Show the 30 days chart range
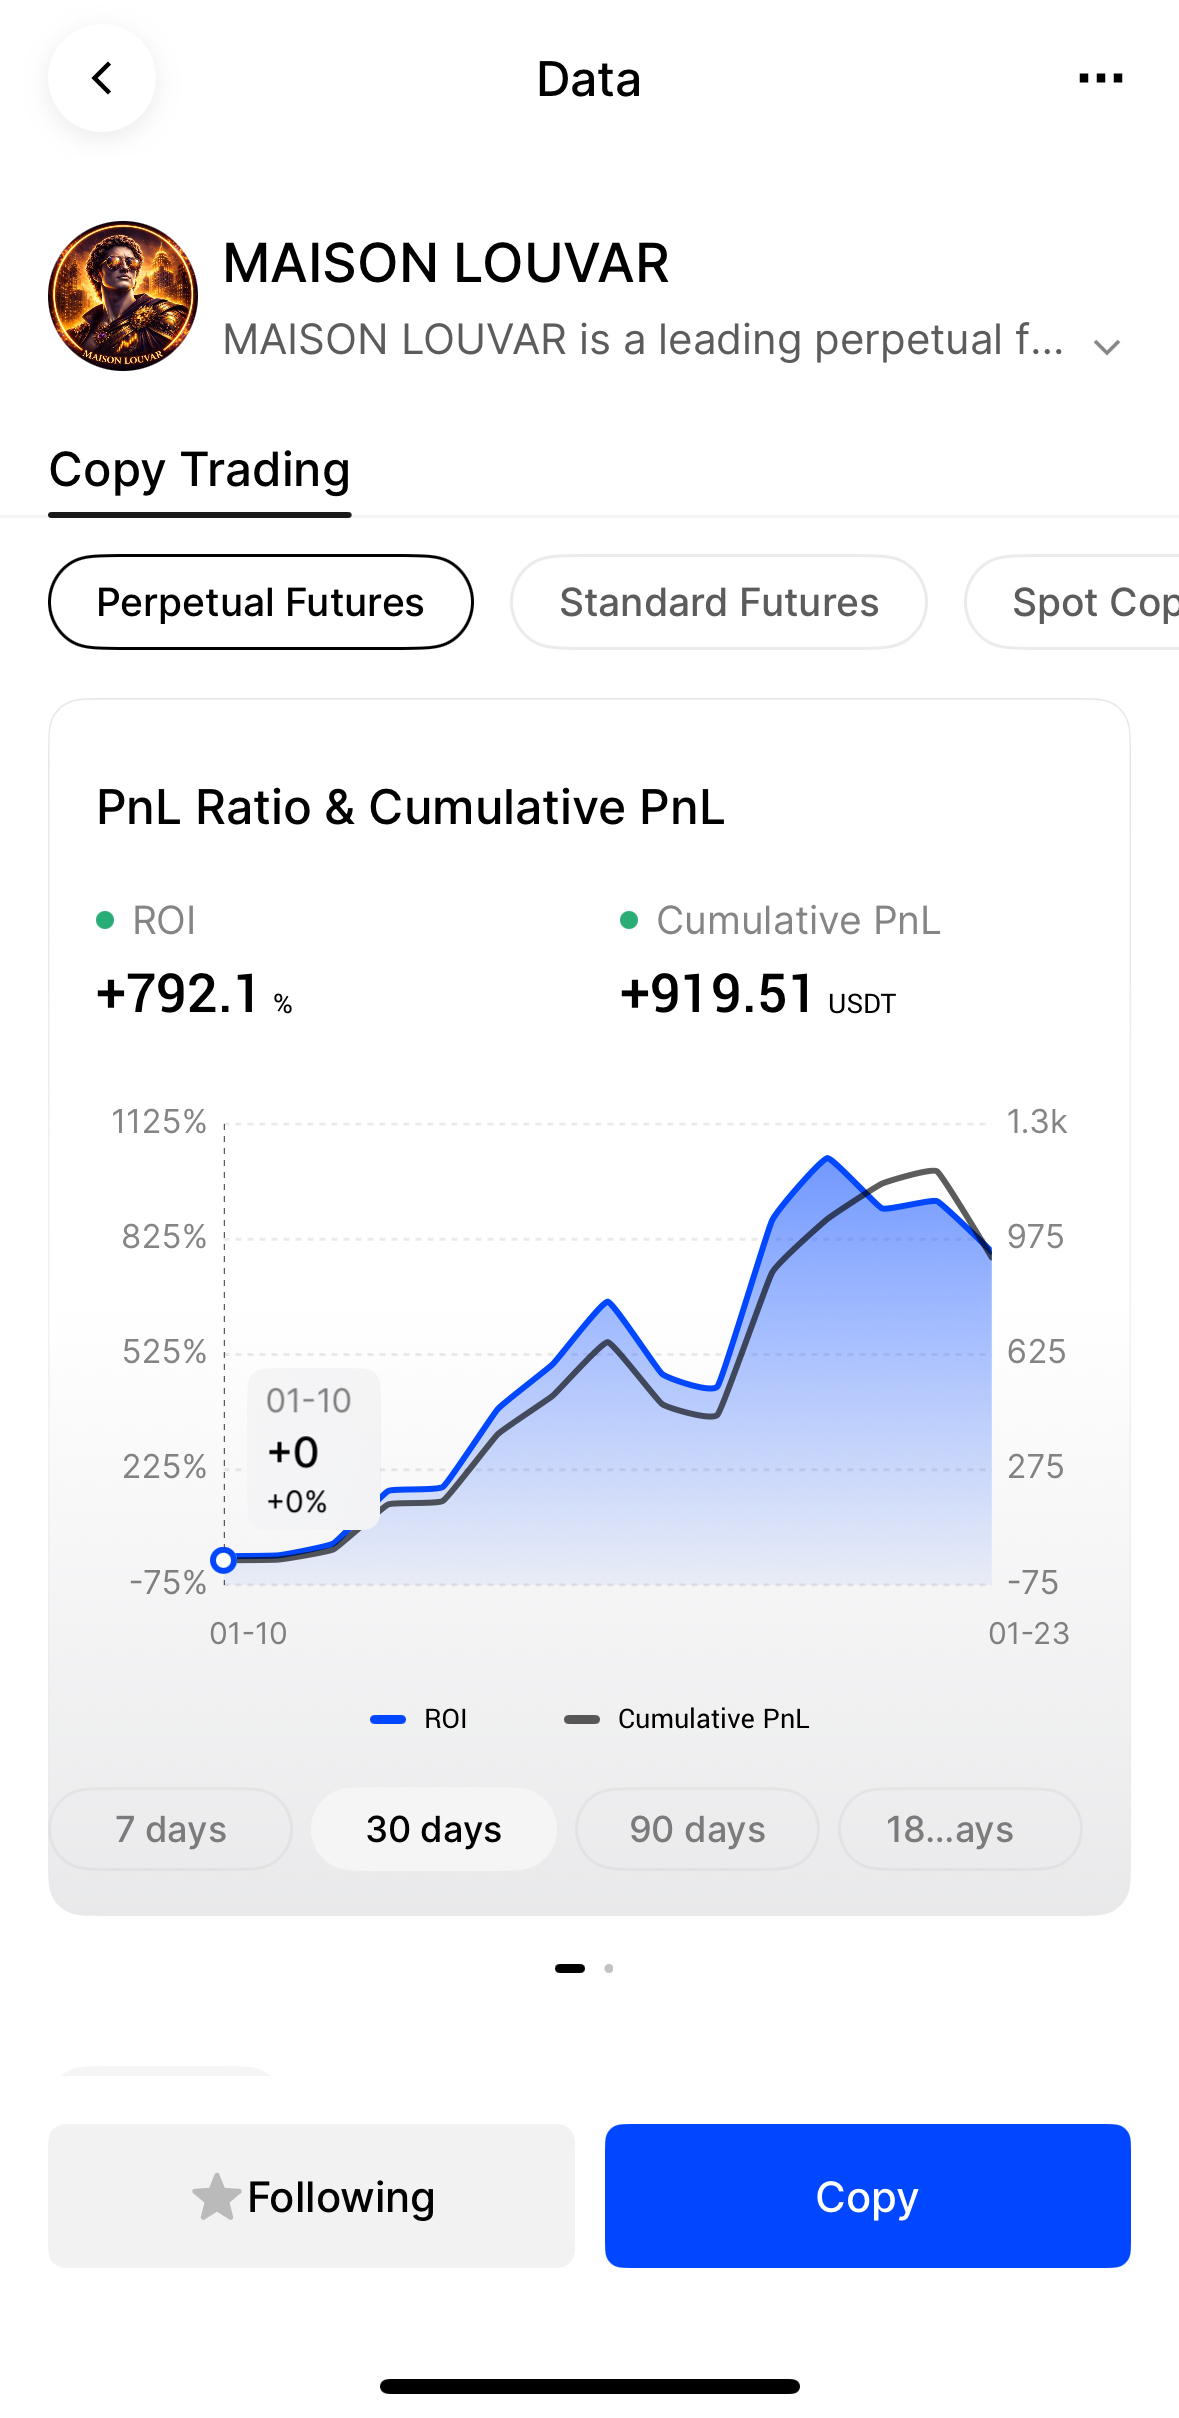Viewport: 1179px width, 2418px height. click(x=433, y=1829)
